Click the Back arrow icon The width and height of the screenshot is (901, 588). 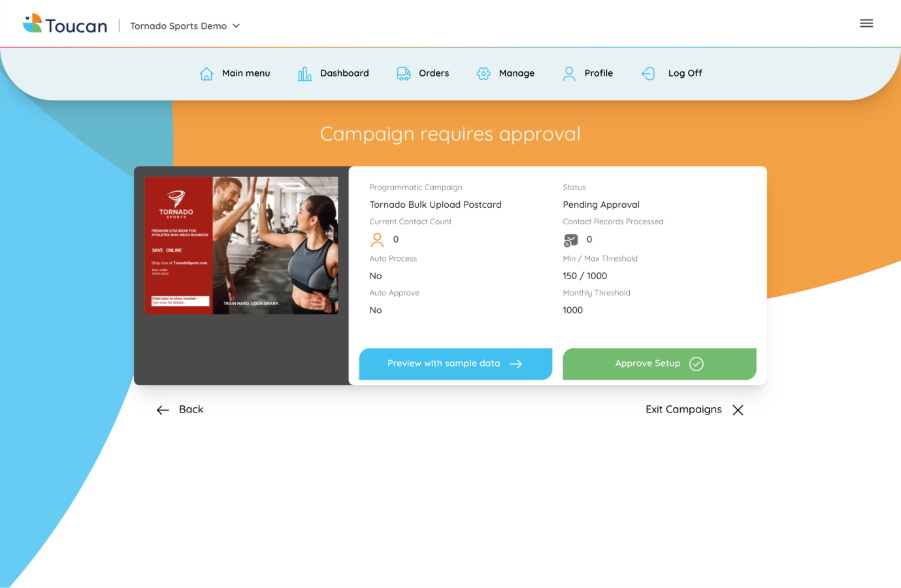pos(163,410)
